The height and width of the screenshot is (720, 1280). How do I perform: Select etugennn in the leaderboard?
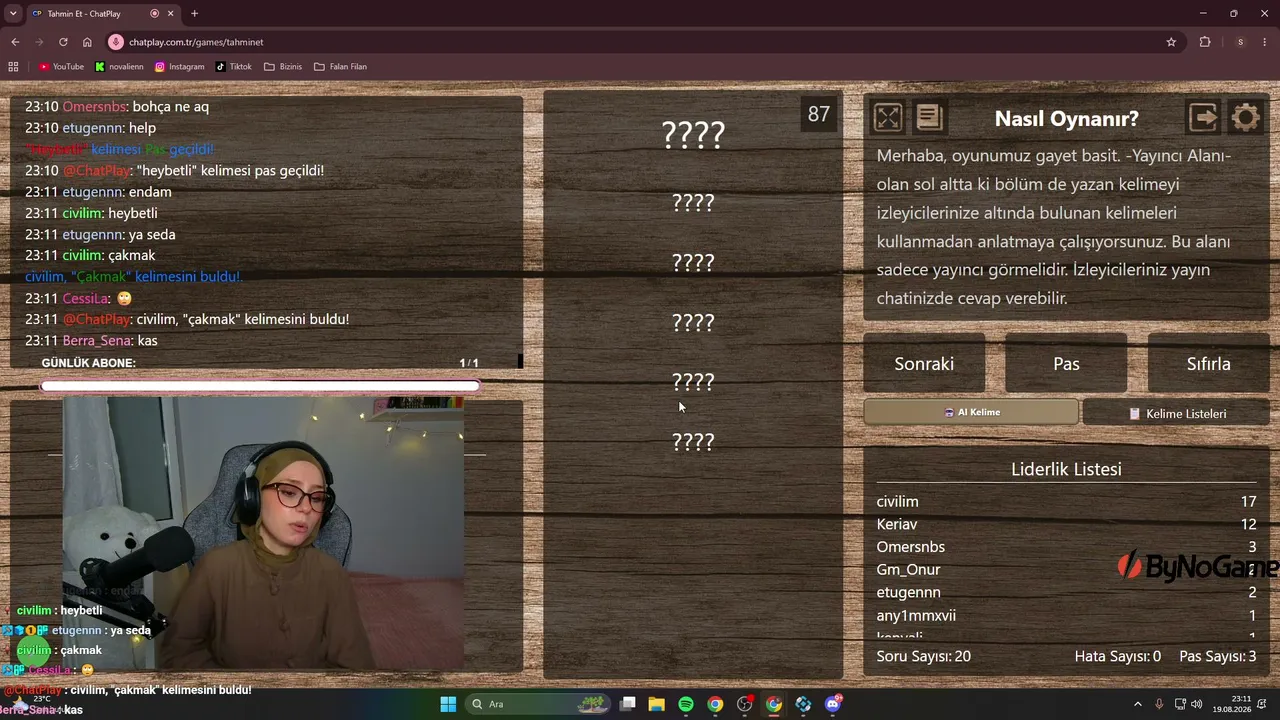(1066, 593)
